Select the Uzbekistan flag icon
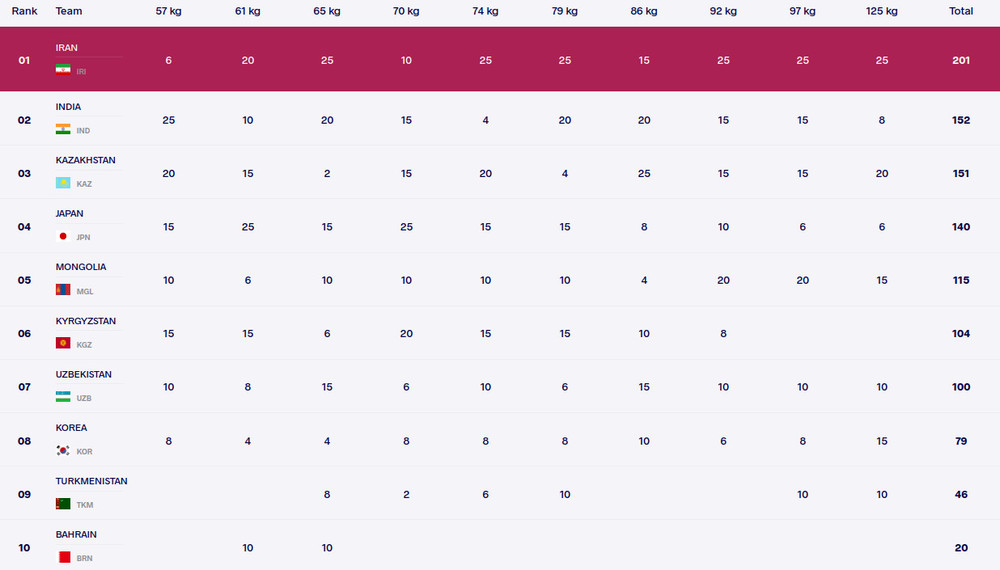 63,397
